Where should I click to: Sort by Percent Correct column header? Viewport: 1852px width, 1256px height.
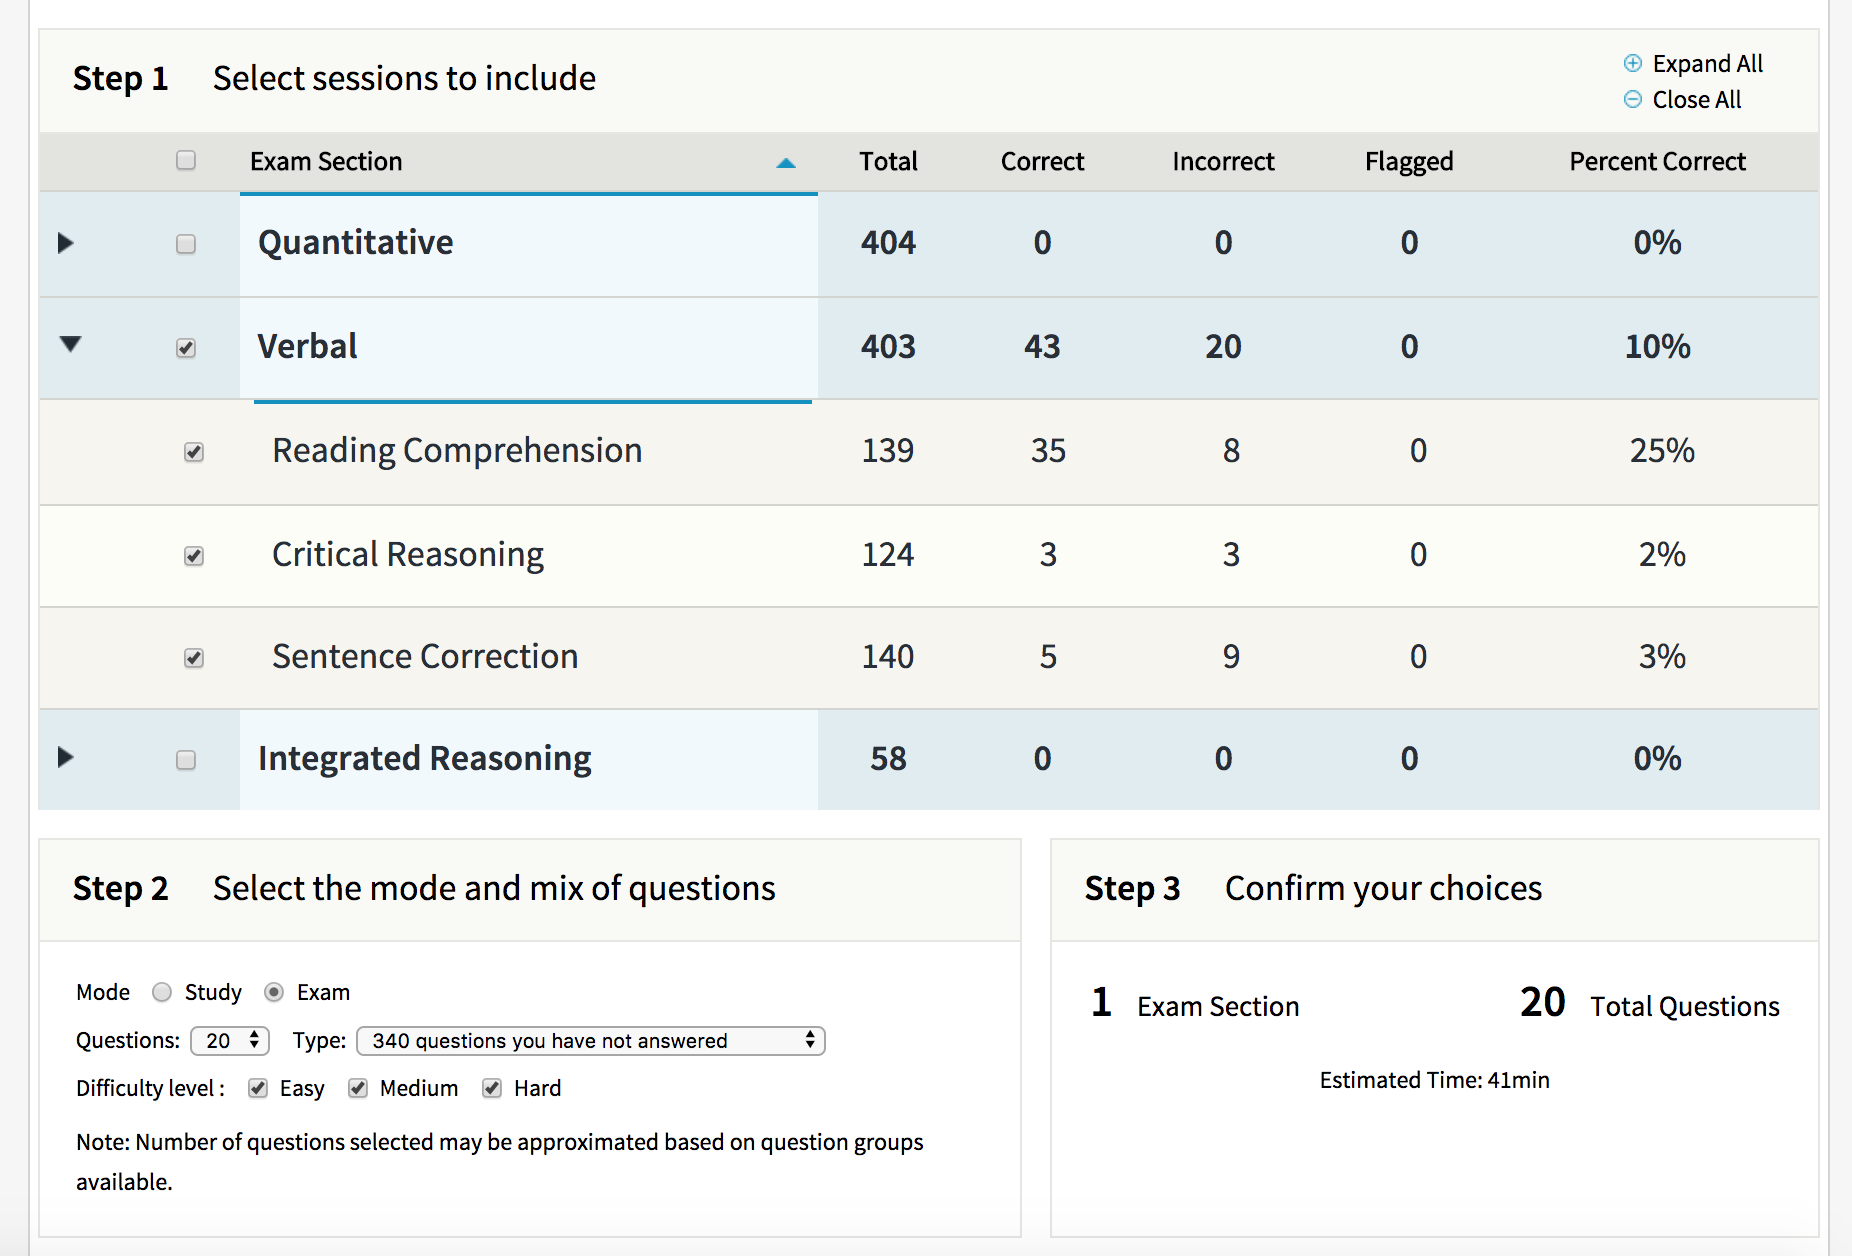pos(1657,161)
